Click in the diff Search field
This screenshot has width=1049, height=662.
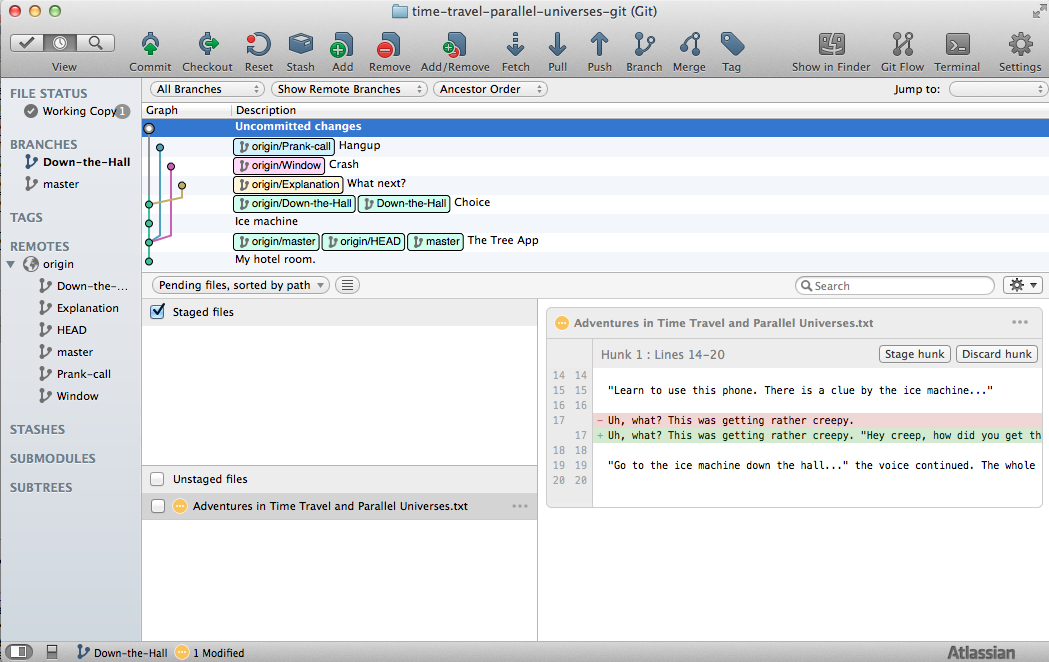(894, 286)
